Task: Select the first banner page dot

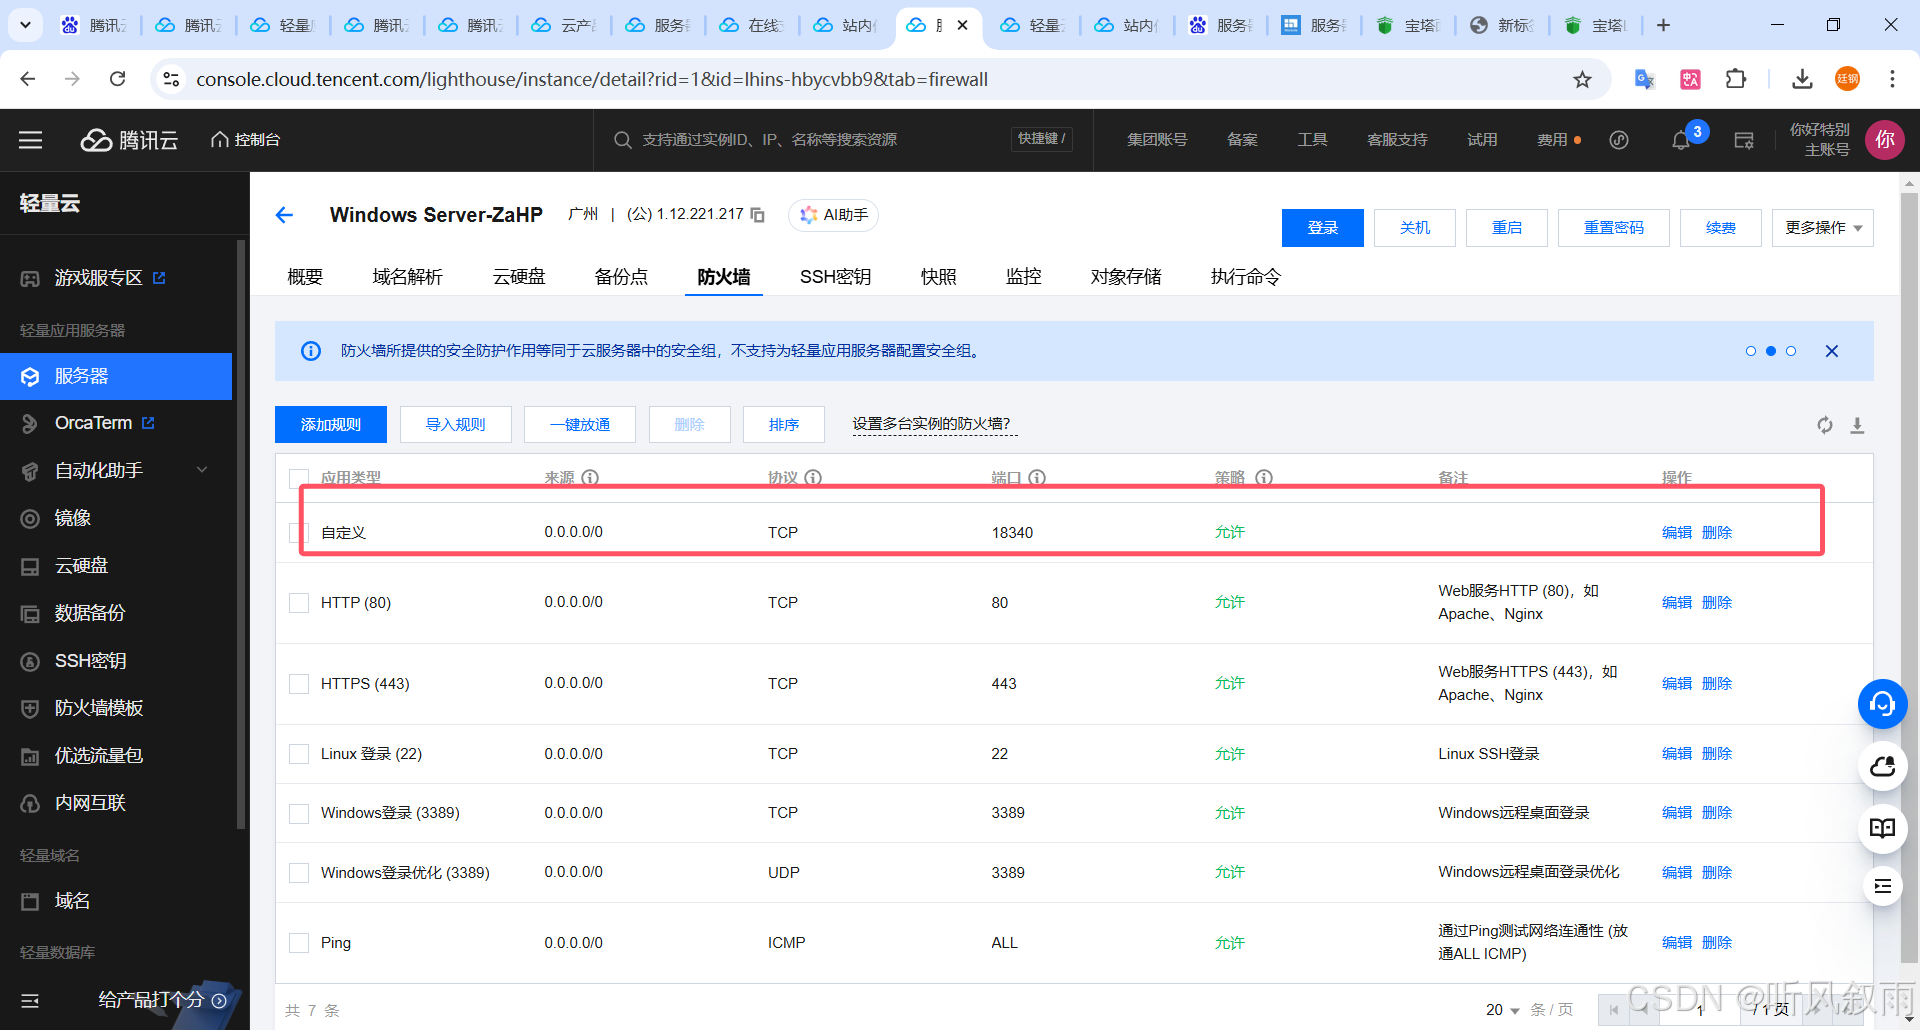Action: tap(1750, 351)
